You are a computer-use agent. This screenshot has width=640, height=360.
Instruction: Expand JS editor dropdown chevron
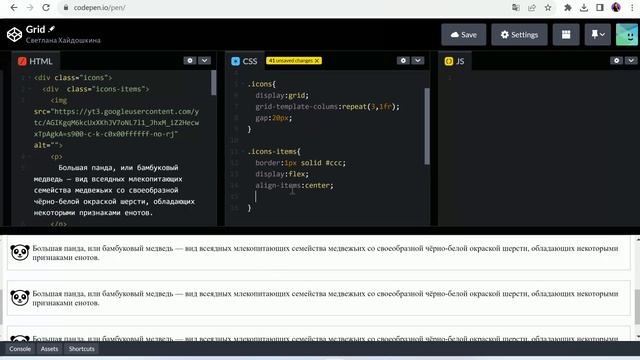point(631,60)
